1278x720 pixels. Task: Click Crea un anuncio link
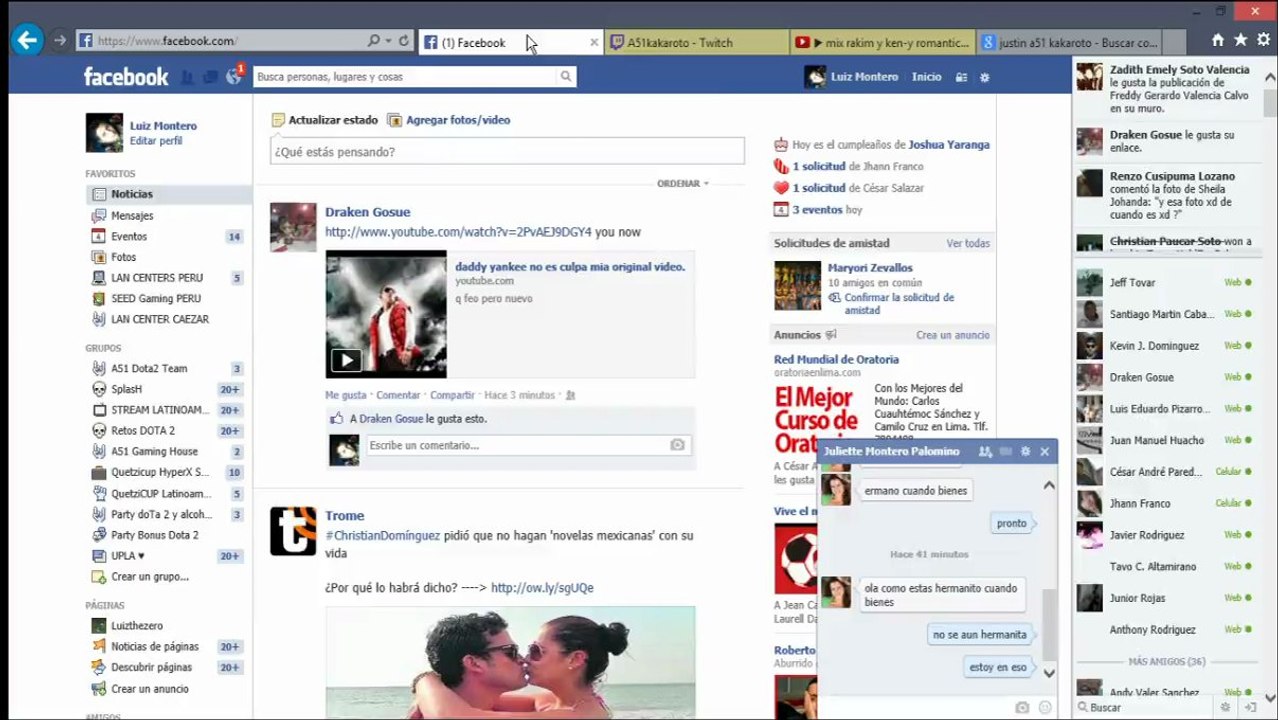[x=953, y=335]
